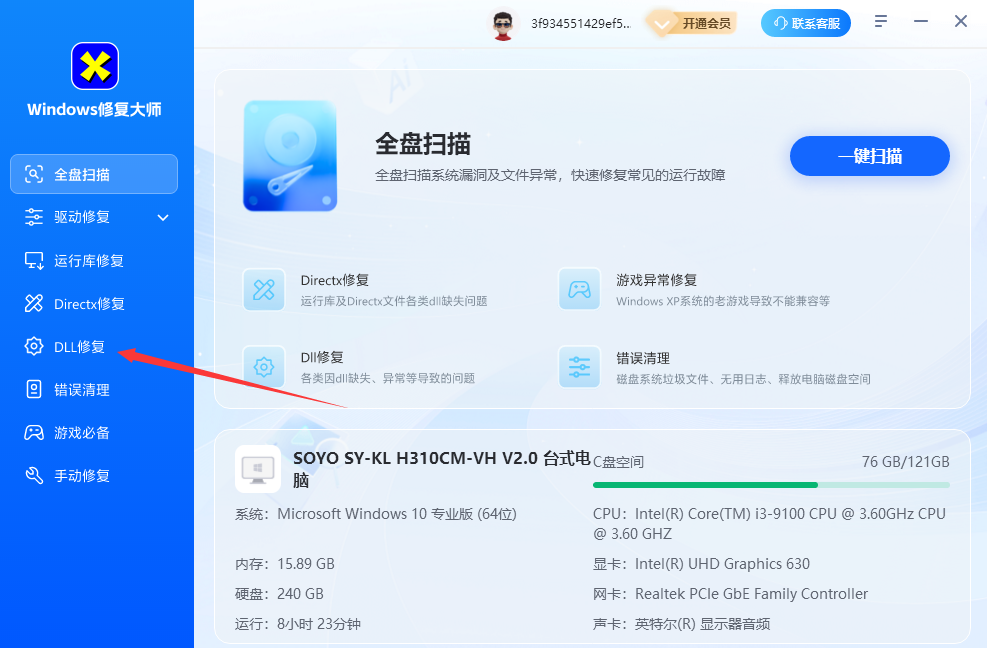Click the 76 GB/121GB disk value
The height and width of the screenshot is (648, 987).
pyautogui.click(x=905, y=462)
